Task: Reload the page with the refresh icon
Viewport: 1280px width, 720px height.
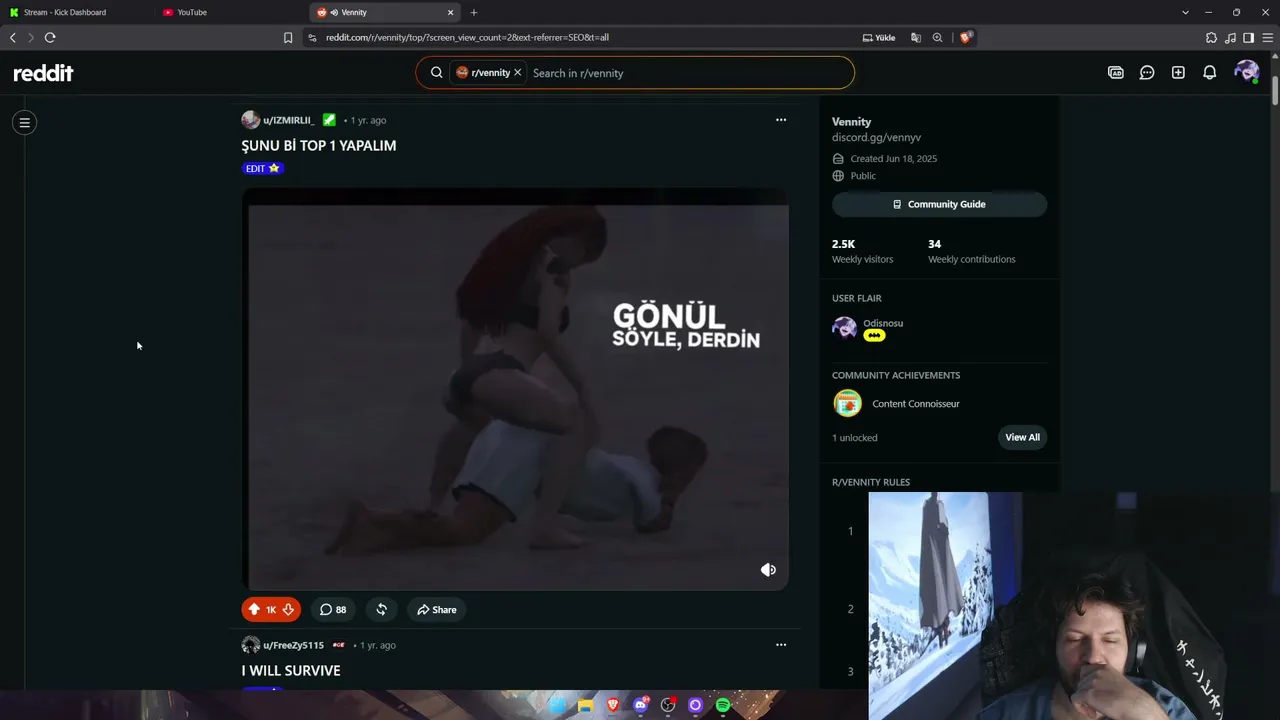Action: 50,38
